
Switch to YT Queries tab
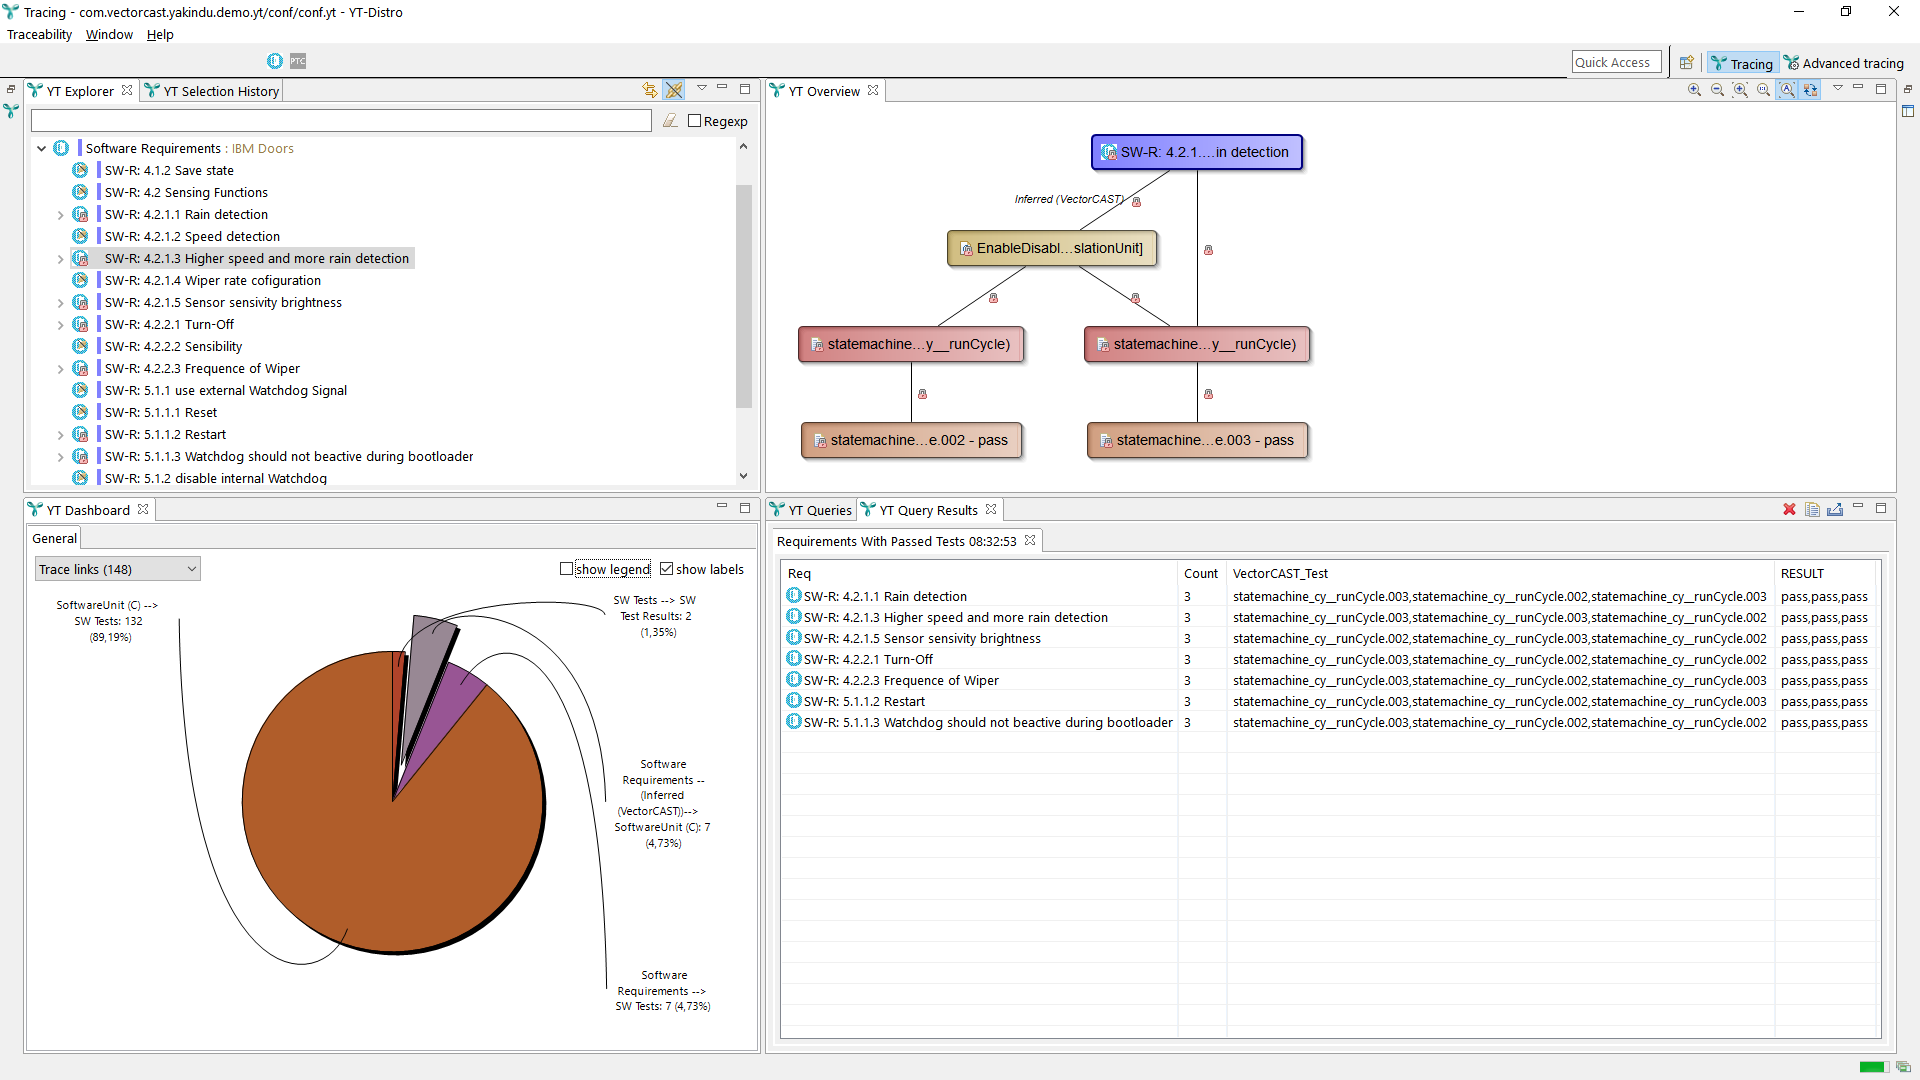[x=811, y=510]
